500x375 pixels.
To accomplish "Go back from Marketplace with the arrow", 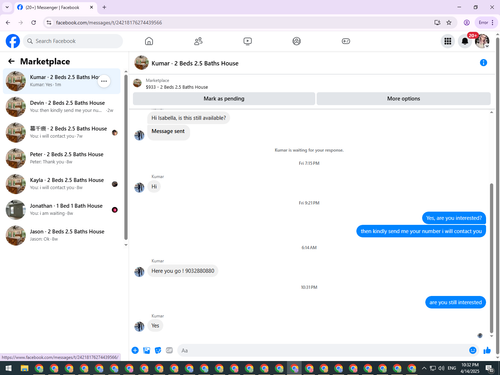I will pos(11,61).
